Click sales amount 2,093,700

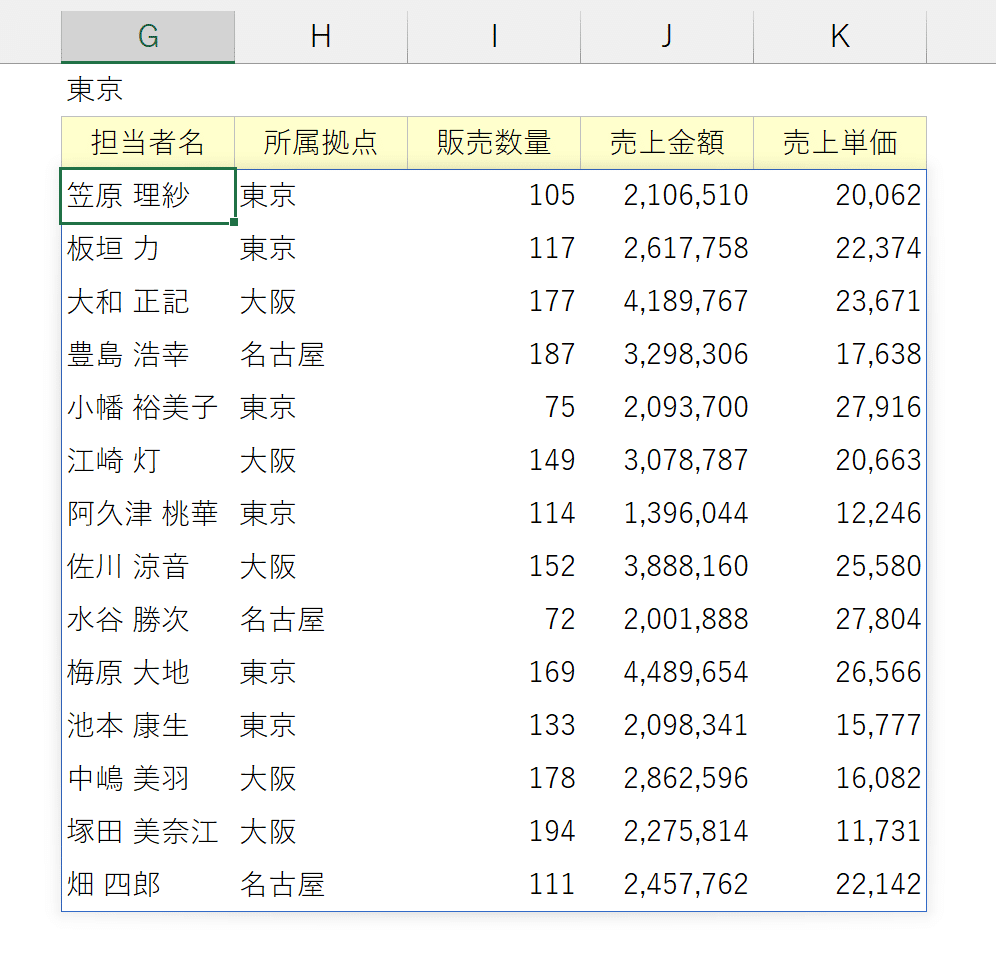[x=667, y=407]
